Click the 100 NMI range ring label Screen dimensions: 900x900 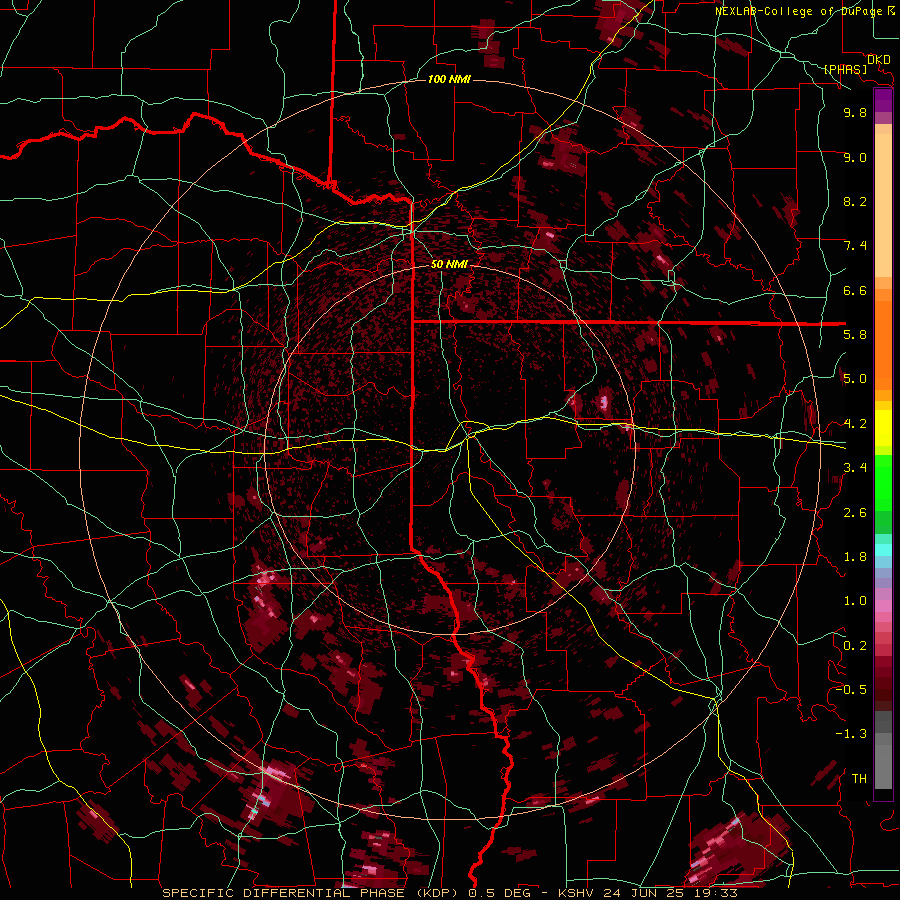pyautogui.click(x=449, y=79)
